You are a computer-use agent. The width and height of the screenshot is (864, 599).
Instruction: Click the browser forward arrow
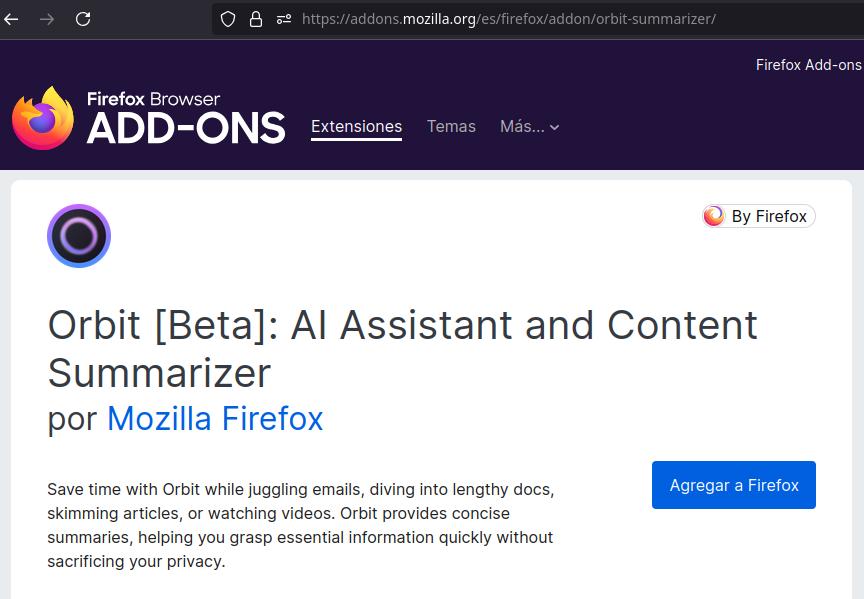(47, 19)
